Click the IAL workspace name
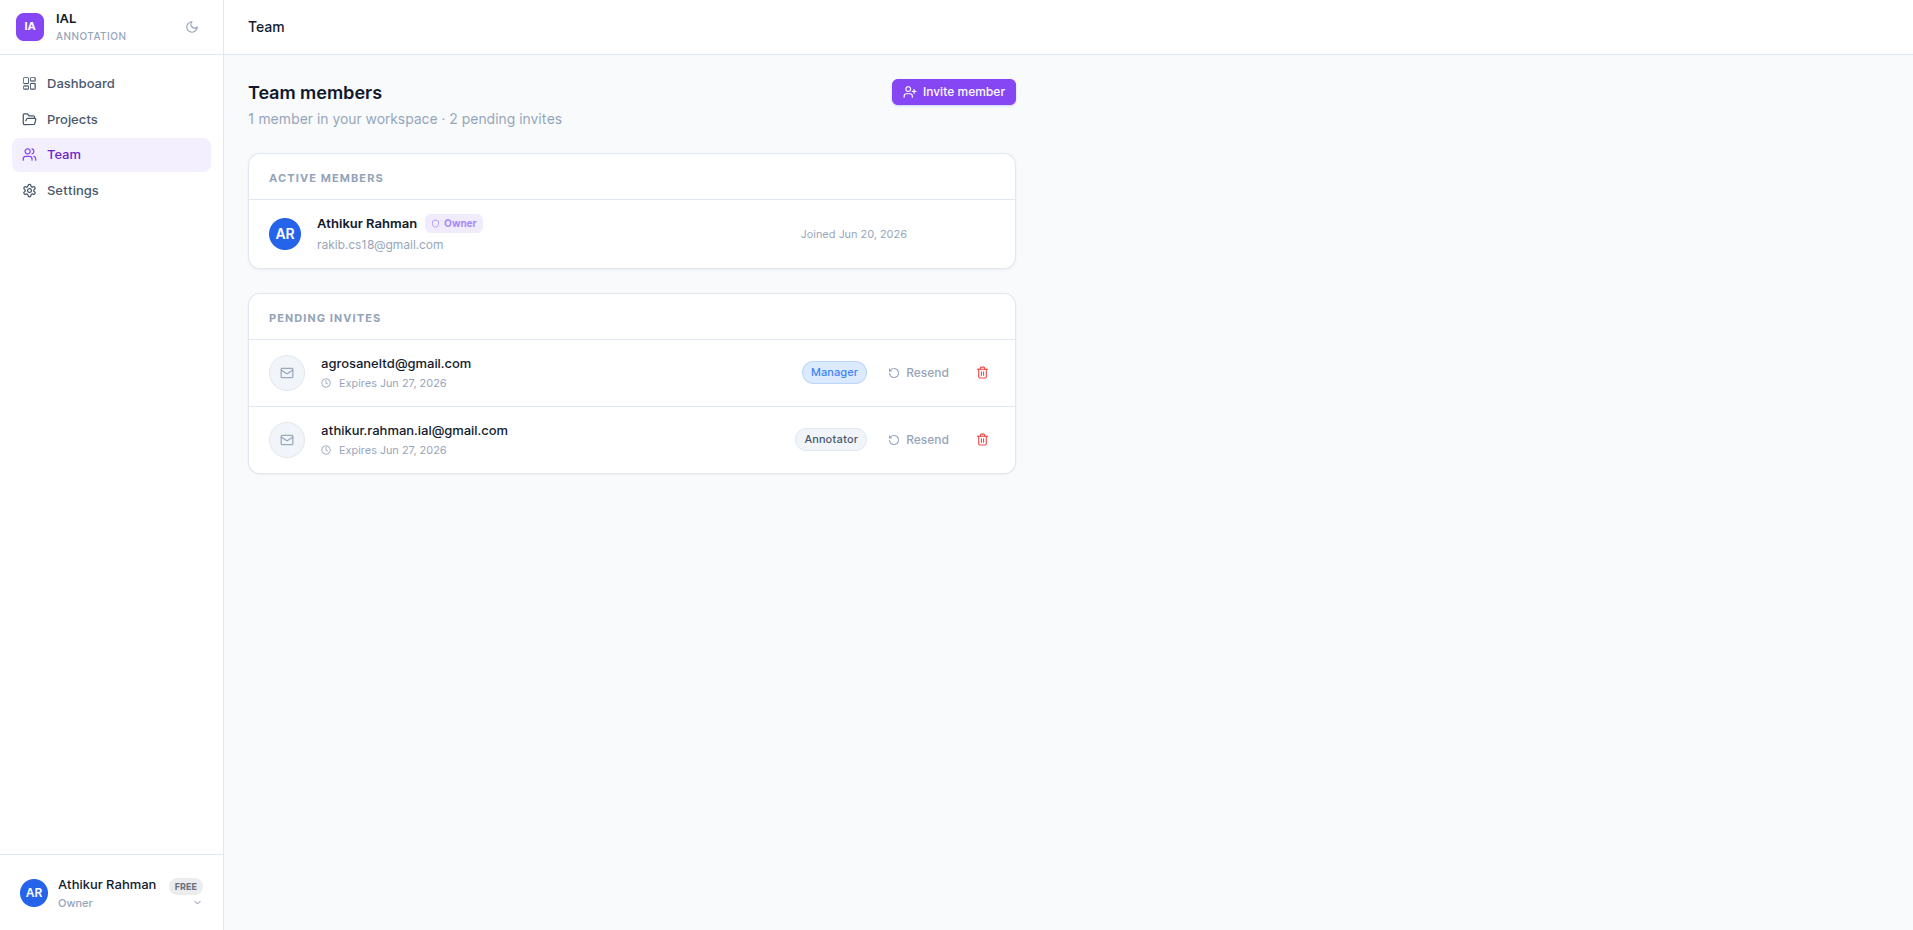This screenshot has height=930, width=1913. pyautogui.click(x=66, y=19)
